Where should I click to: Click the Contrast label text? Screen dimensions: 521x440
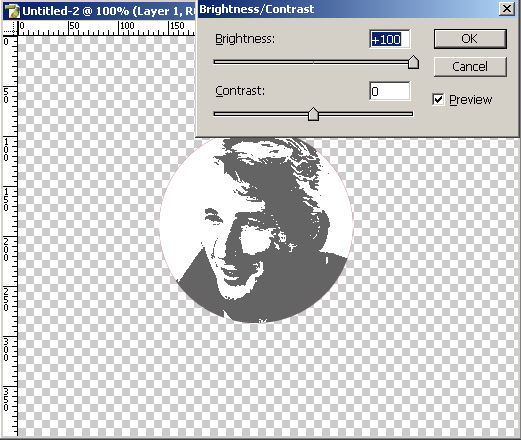point(240,91)
